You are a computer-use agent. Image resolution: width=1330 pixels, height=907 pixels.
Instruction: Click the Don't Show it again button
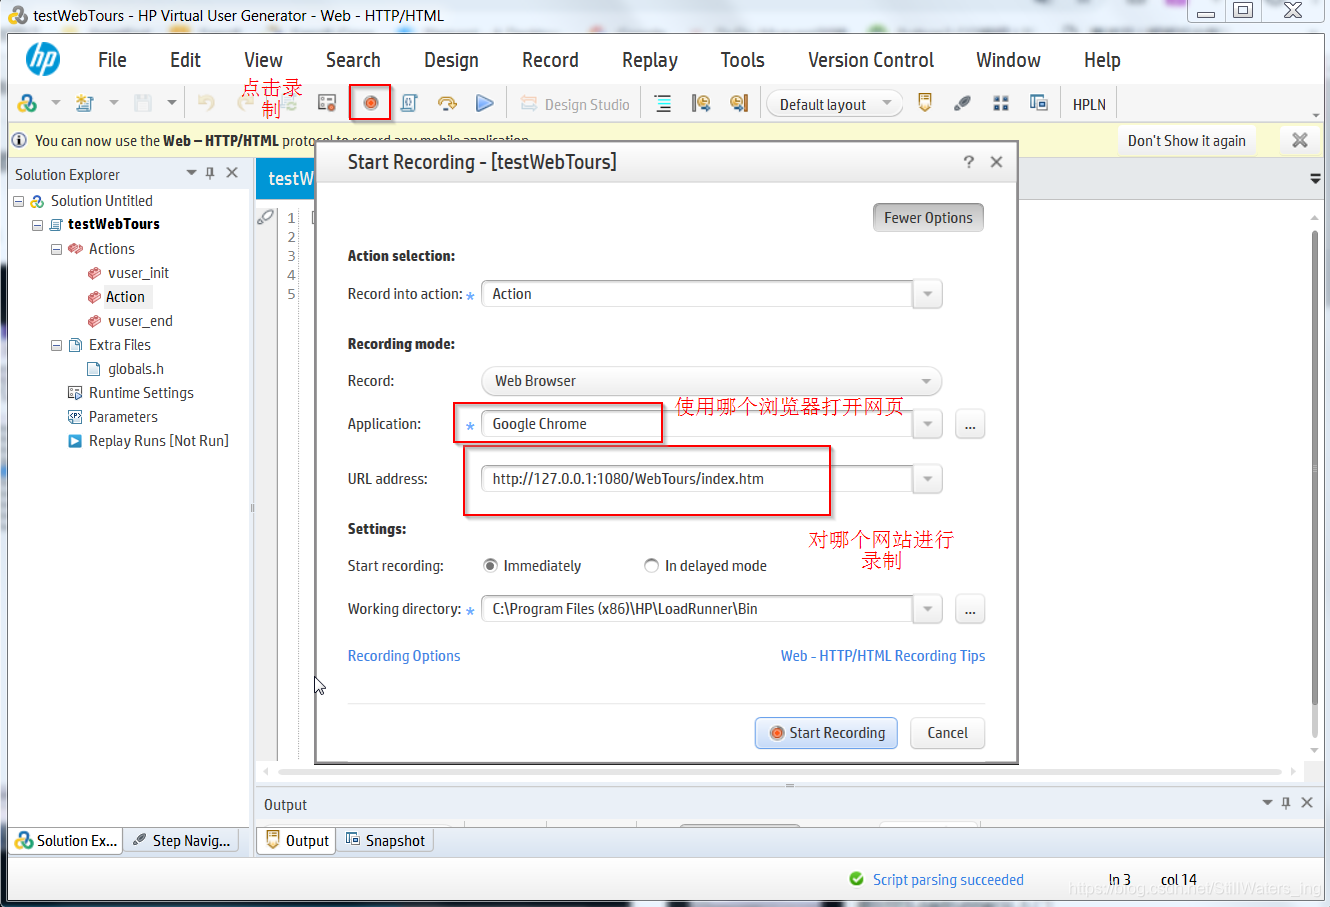(x=1186, y=141)
